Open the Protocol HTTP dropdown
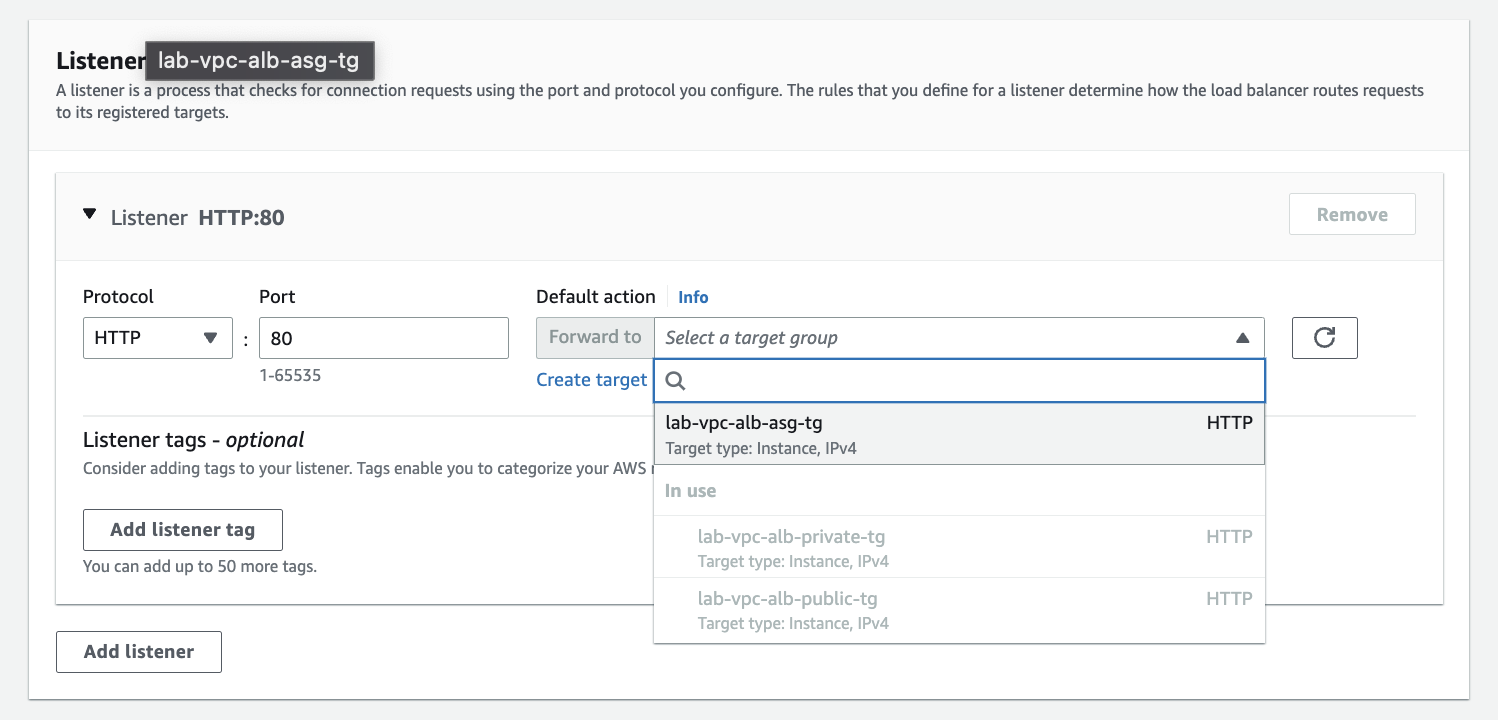This screenshot has width=1498, height=720. coord(157,338)
